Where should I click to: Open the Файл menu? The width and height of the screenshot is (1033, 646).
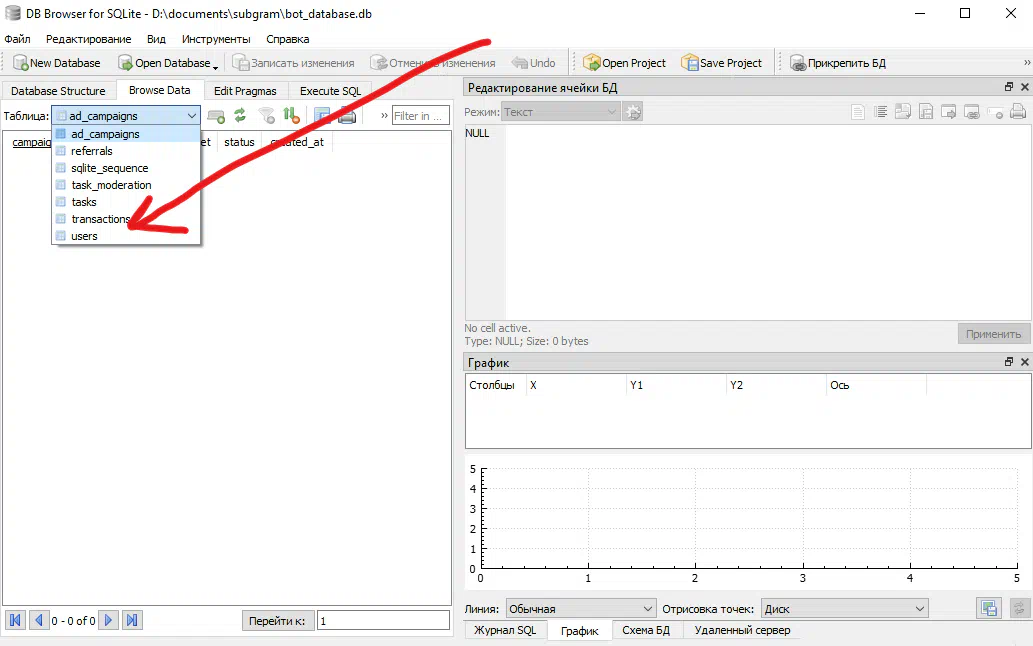(17, 39)
